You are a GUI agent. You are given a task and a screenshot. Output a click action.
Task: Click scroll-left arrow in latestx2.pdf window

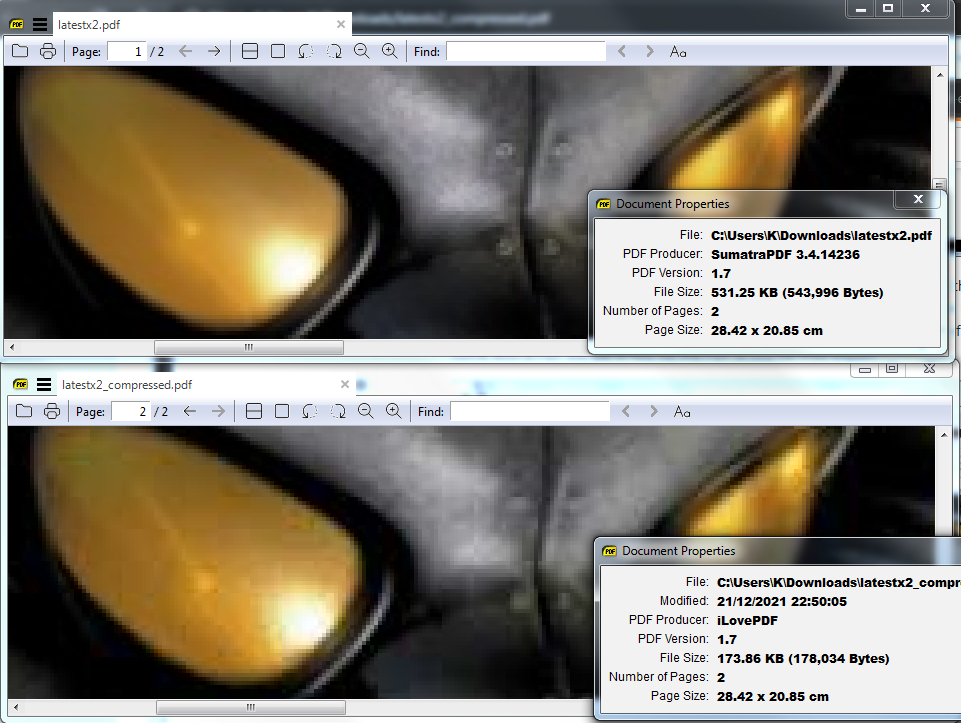[x=12, y=347]
